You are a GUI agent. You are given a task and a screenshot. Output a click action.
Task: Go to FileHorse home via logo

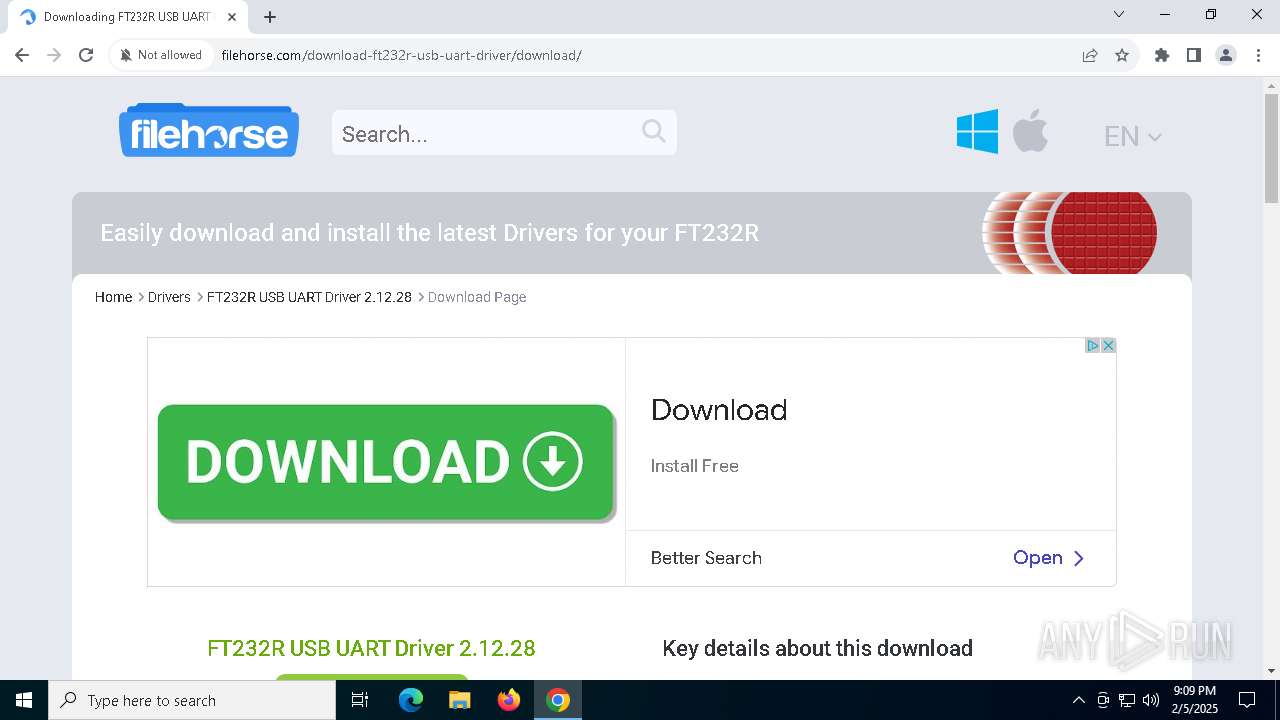[x=209, y=131]
